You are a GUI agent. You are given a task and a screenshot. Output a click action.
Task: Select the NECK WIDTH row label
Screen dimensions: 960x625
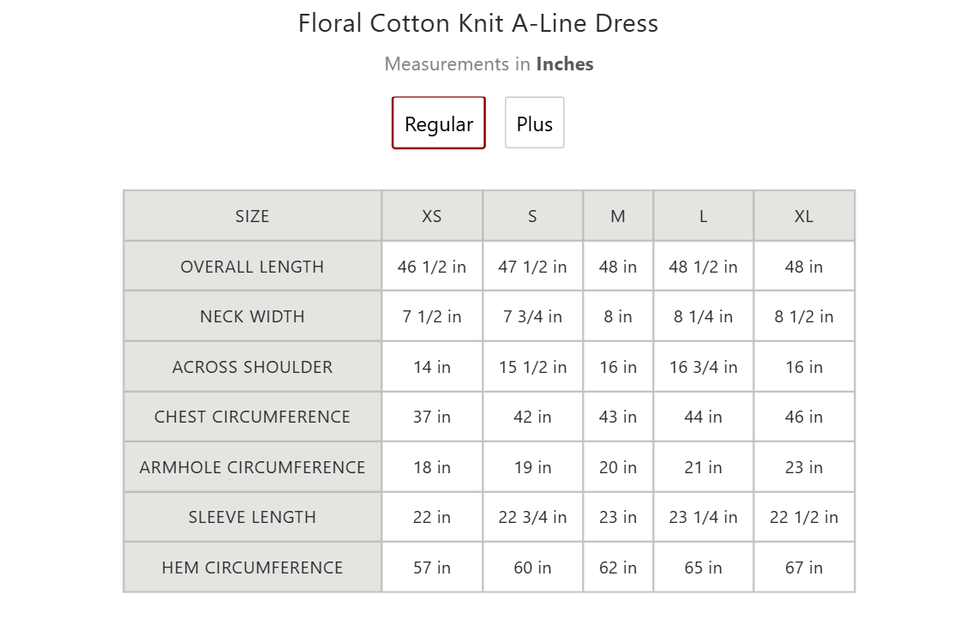(252, 316)
